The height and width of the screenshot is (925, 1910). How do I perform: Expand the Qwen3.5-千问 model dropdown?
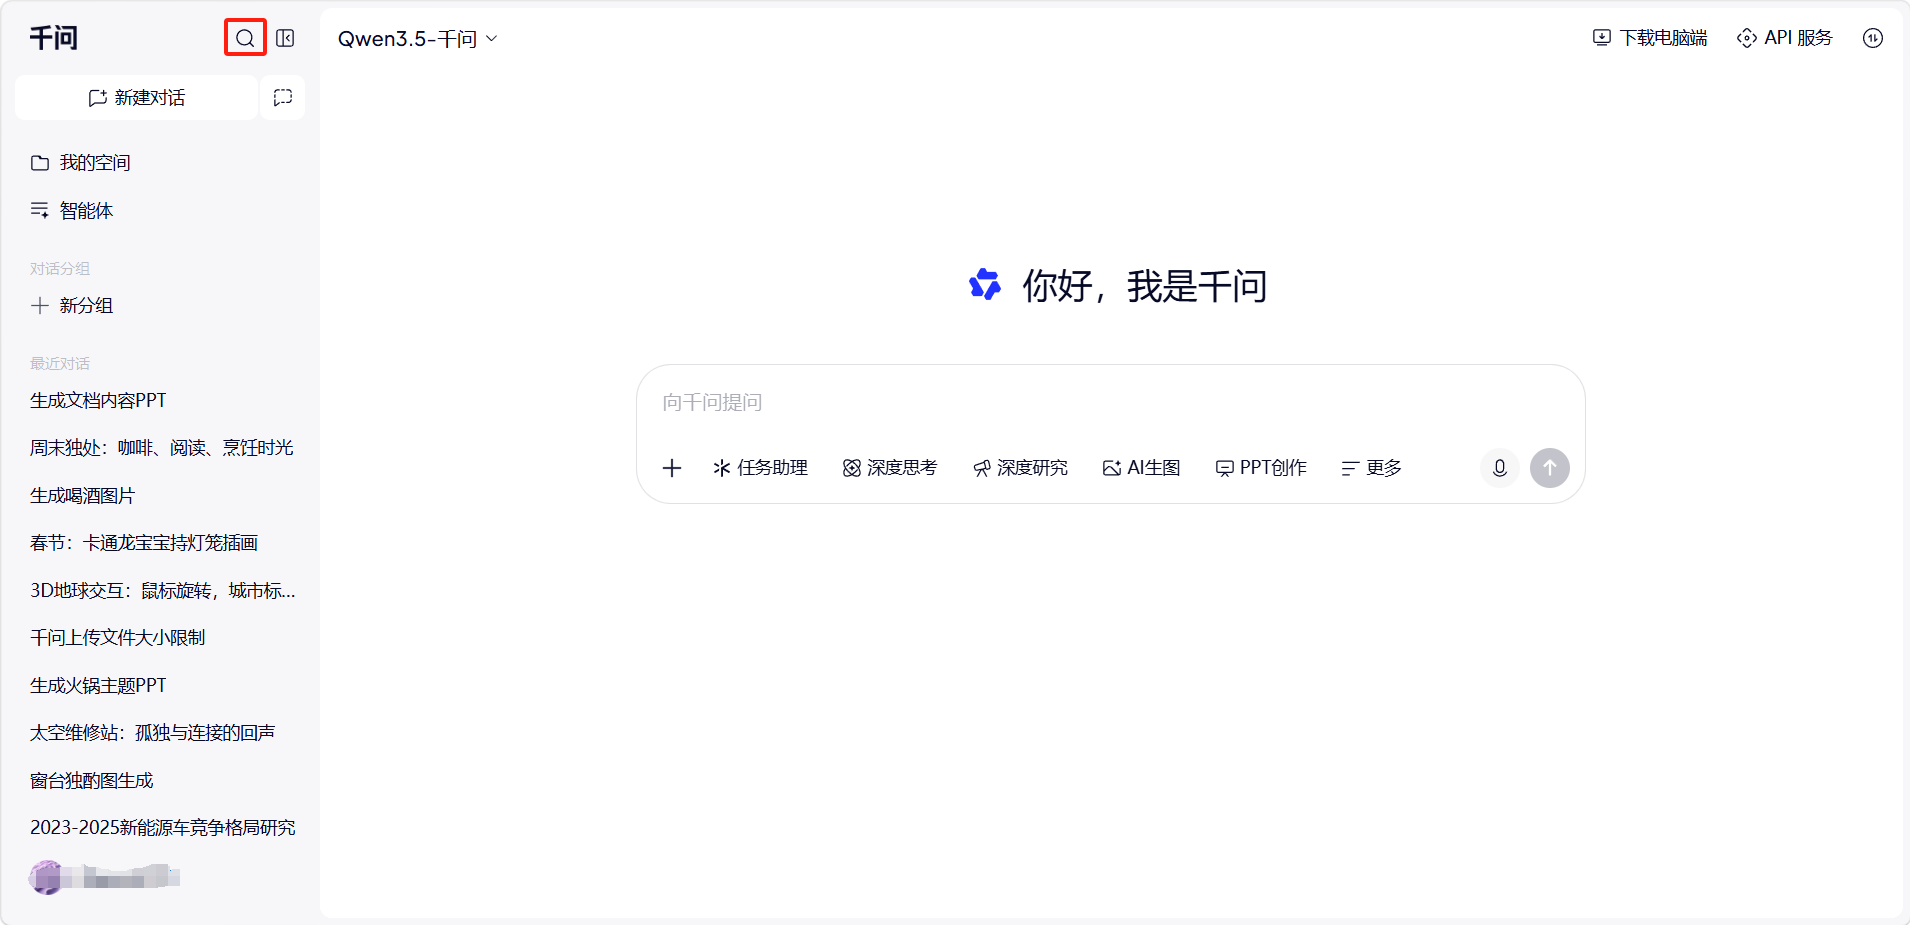[x=417, y=38]
